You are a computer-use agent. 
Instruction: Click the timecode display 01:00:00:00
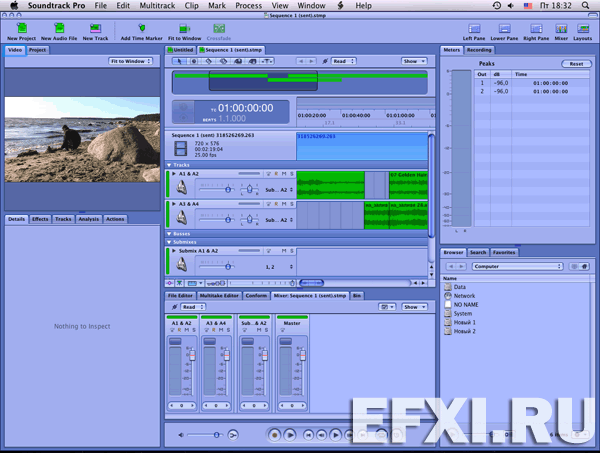[x=246, y=108]
